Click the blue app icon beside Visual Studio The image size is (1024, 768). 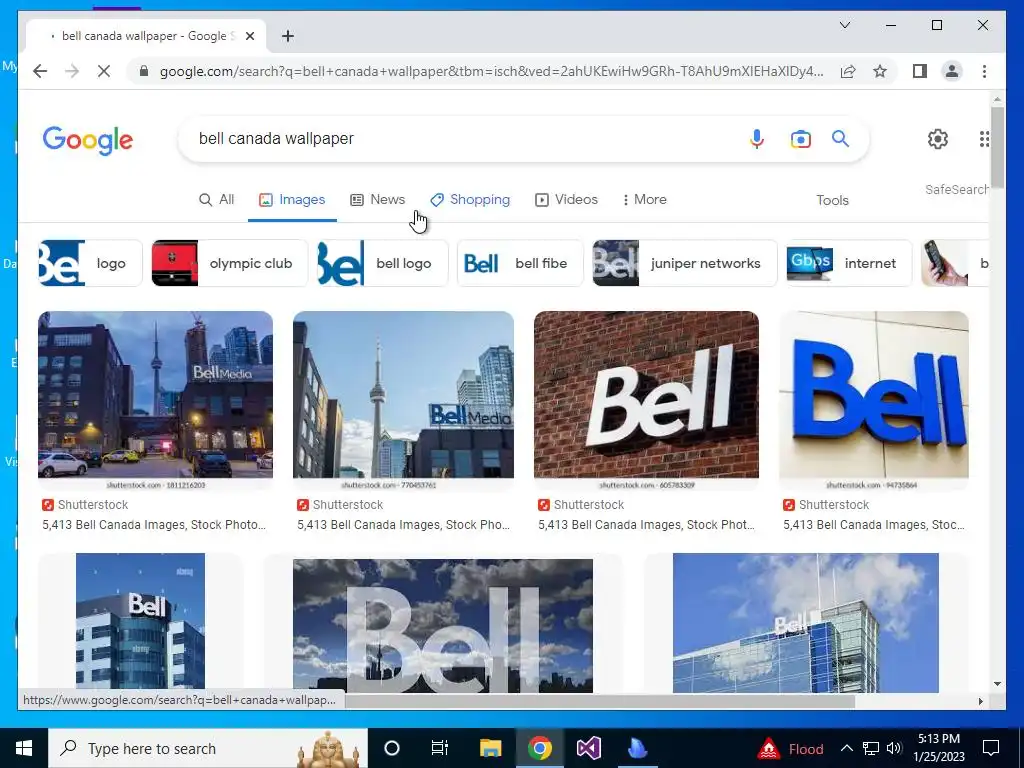tap(637, 748)
